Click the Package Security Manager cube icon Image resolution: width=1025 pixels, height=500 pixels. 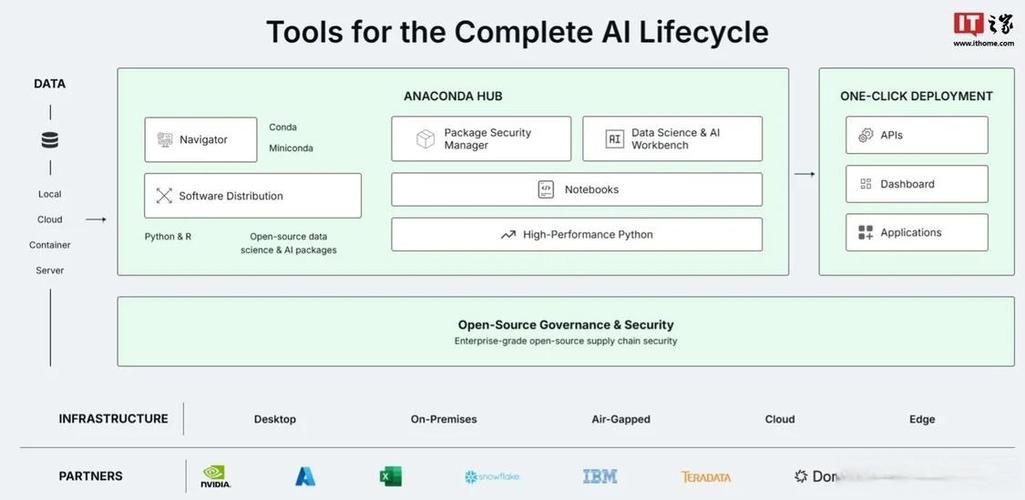426,139
